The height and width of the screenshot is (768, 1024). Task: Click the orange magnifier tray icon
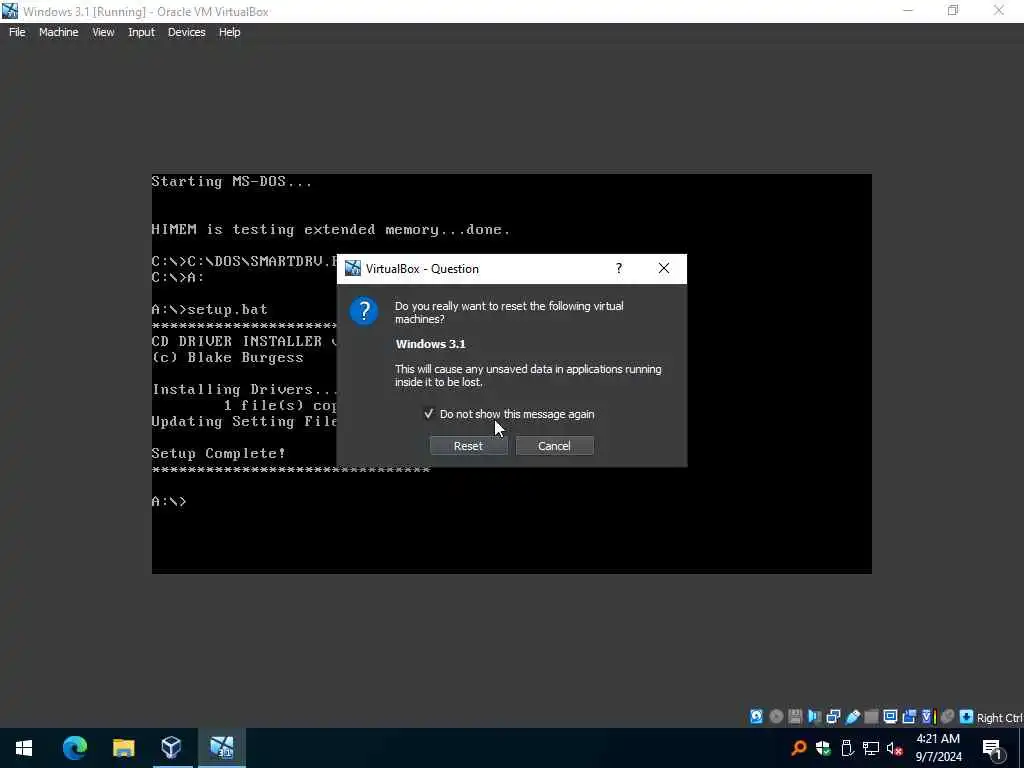[798, 748]
